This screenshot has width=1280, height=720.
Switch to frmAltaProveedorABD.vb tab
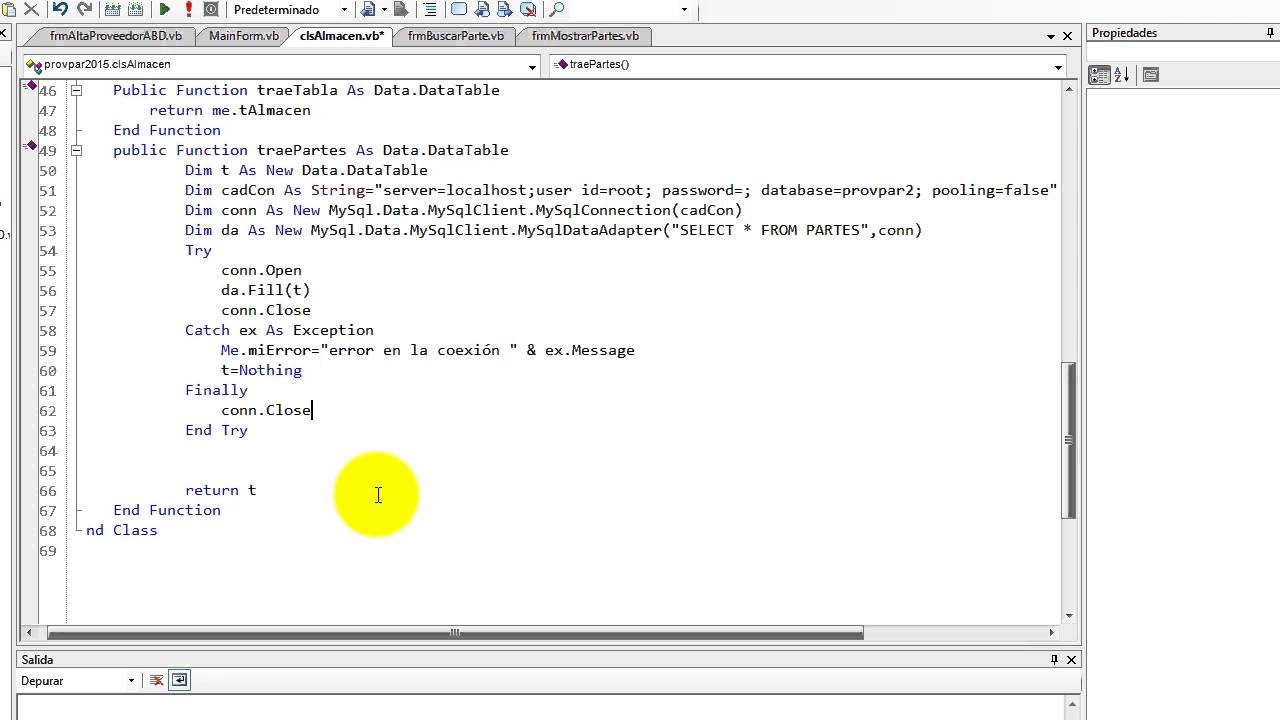115,36
